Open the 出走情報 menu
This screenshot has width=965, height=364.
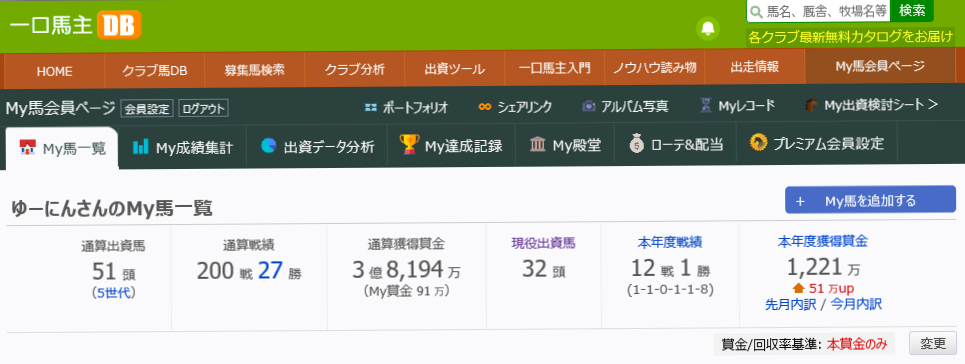tap(755, 67)
